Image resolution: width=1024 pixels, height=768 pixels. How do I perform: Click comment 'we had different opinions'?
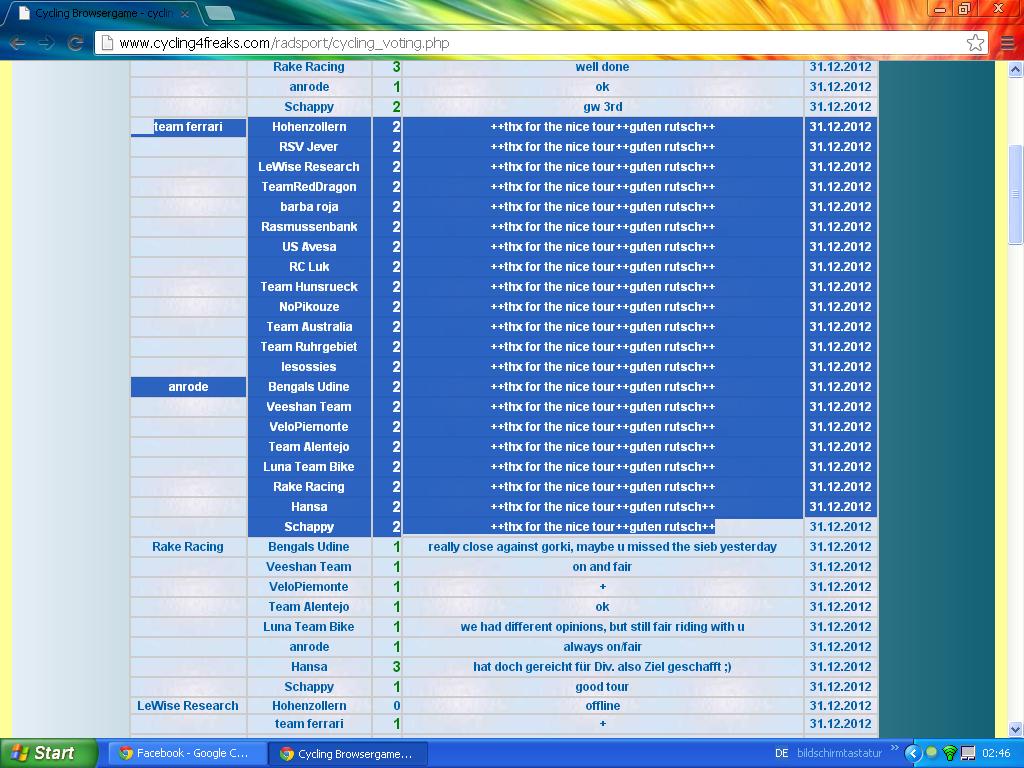click(x=602, y=627)
